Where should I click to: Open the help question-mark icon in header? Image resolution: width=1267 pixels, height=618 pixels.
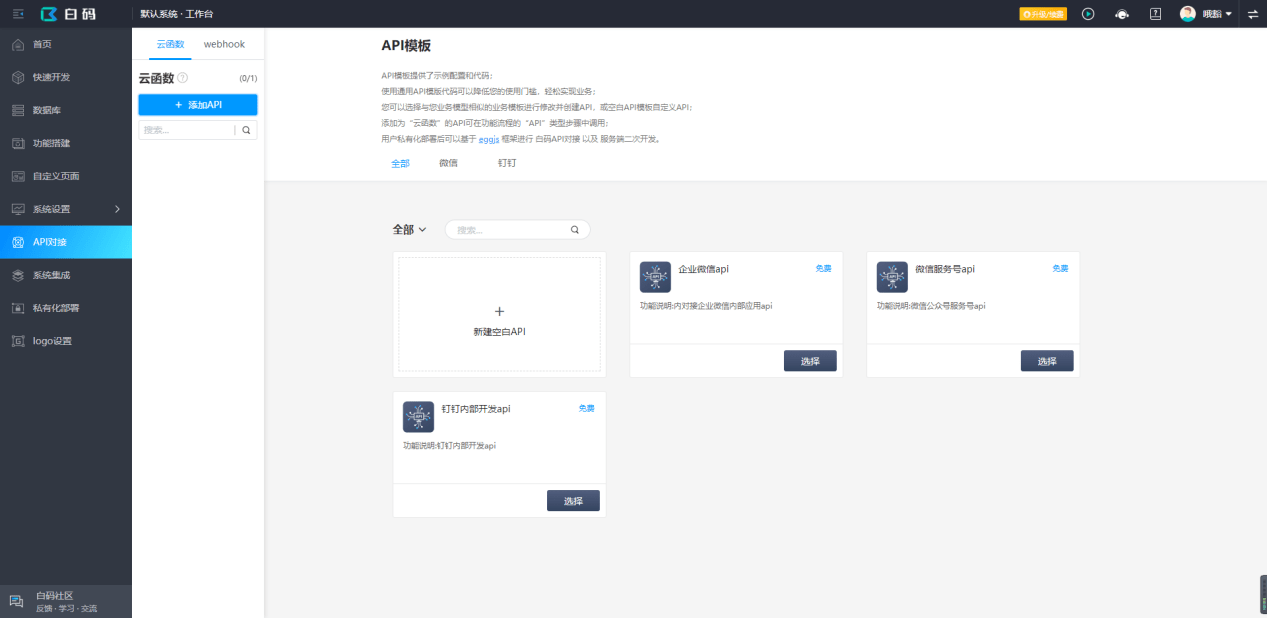pyautogui.click(x=1155, y=14)
